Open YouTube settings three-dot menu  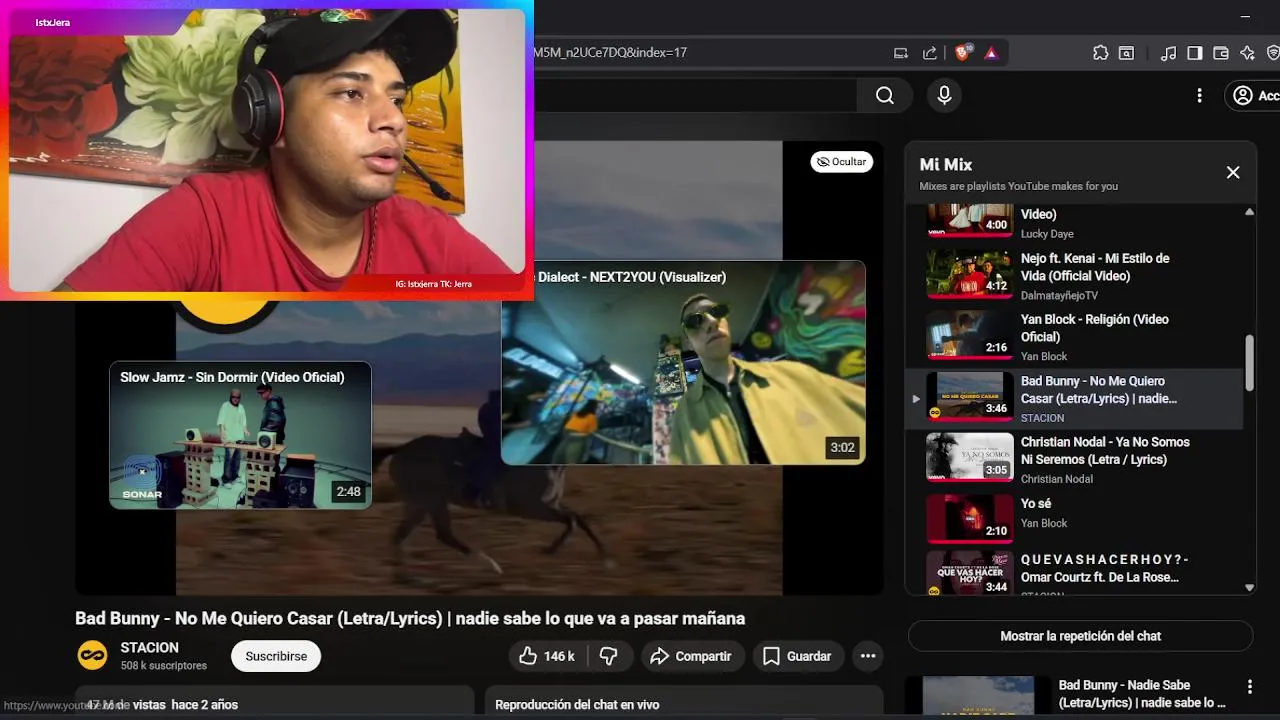pyautogui.click(x=1199, y=95)
